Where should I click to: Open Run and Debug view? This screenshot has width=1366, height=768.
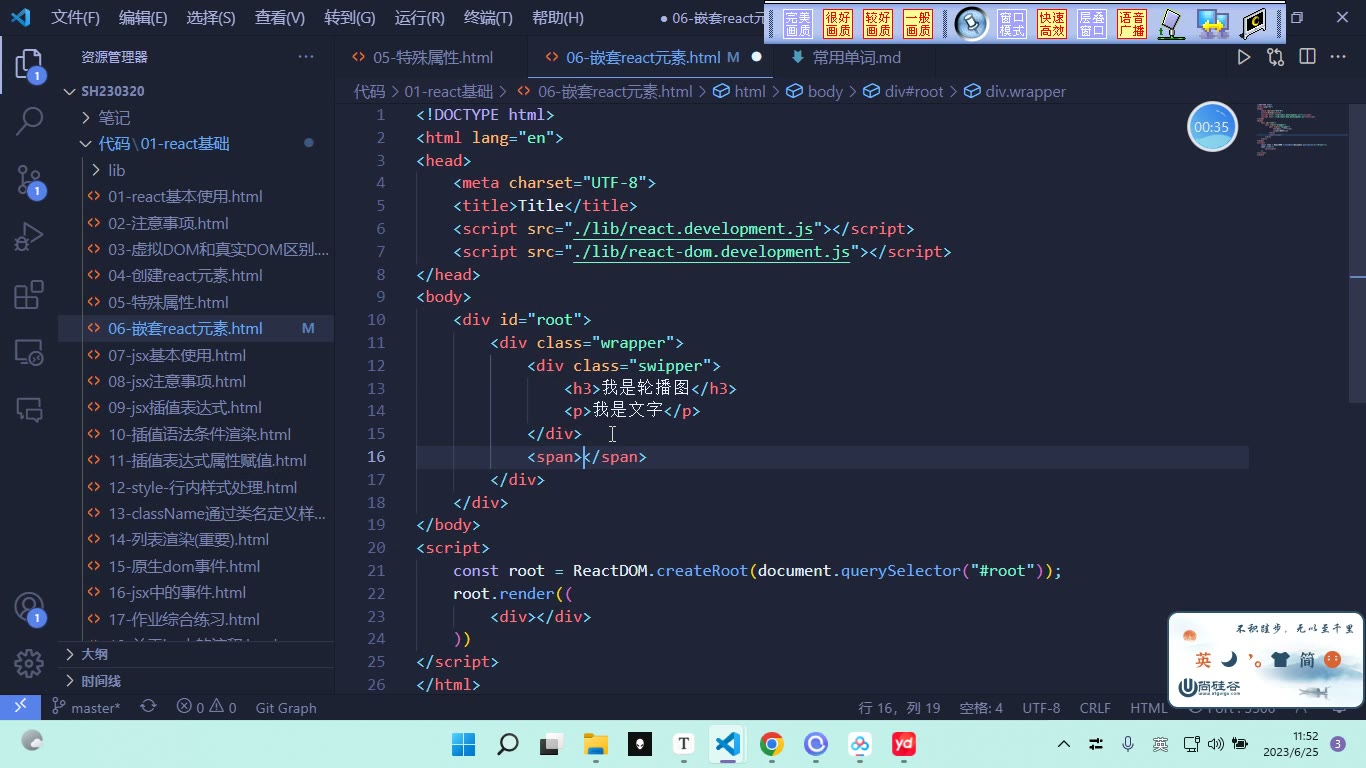tap(29, 237)
